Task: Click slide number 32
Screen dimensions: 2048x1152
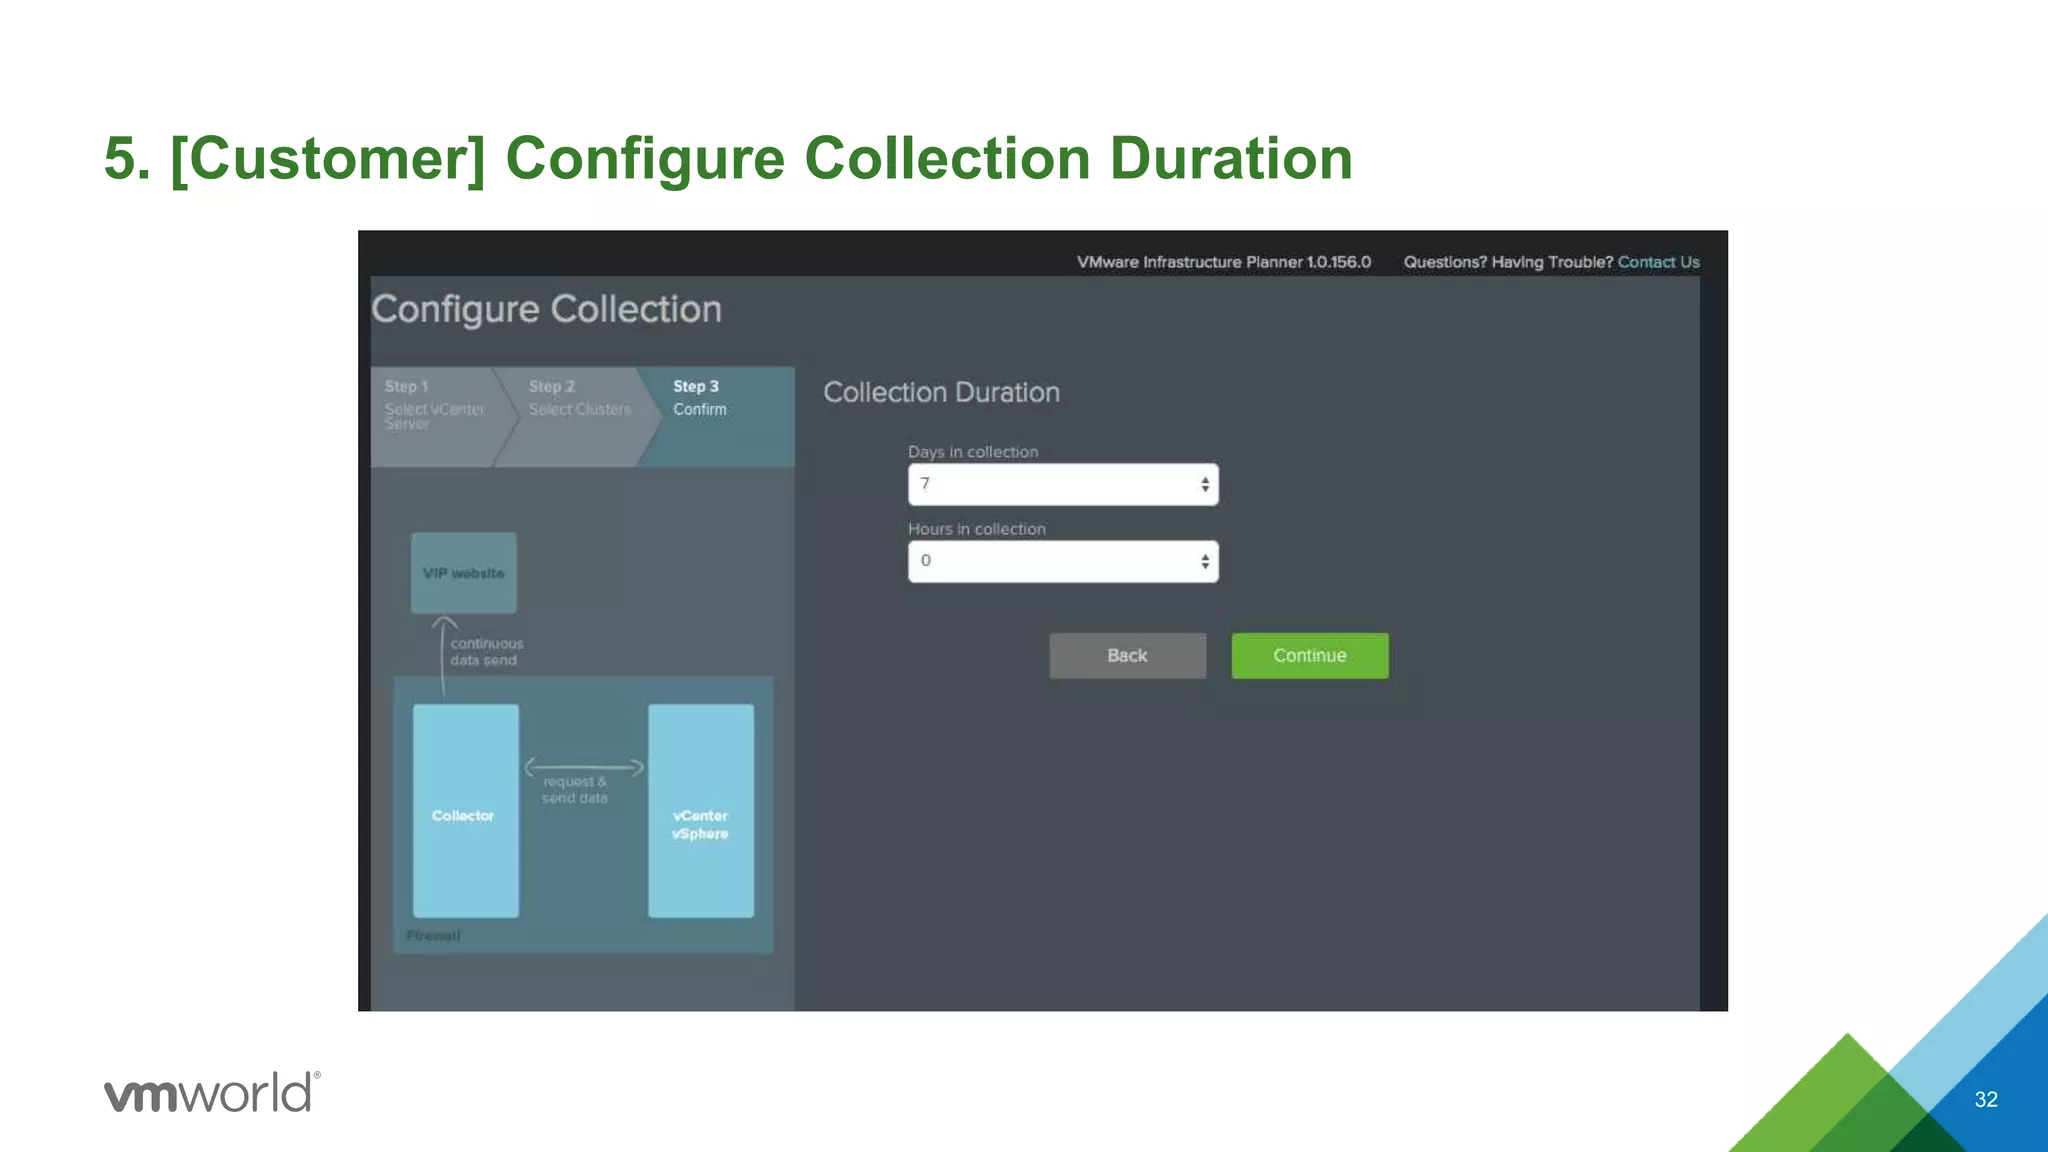Action: [1986, 1099]
